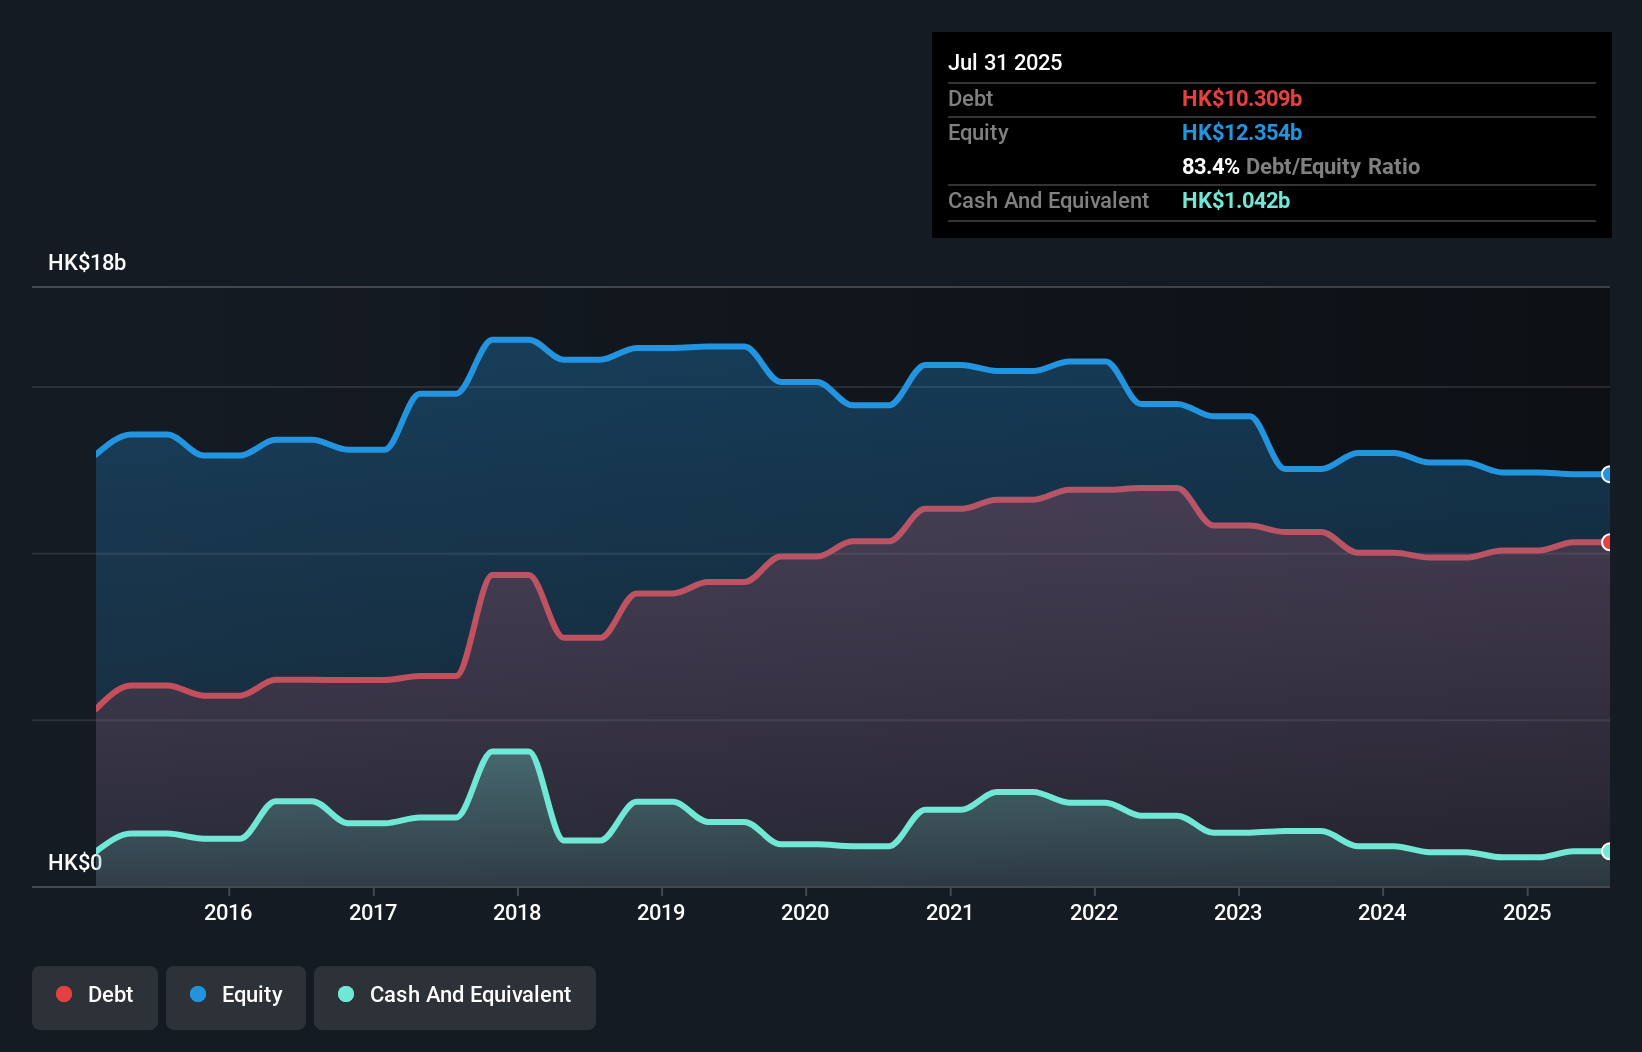
Task: Expand the Jul 31 2025 tooltip header
Action: (1005, 61)
